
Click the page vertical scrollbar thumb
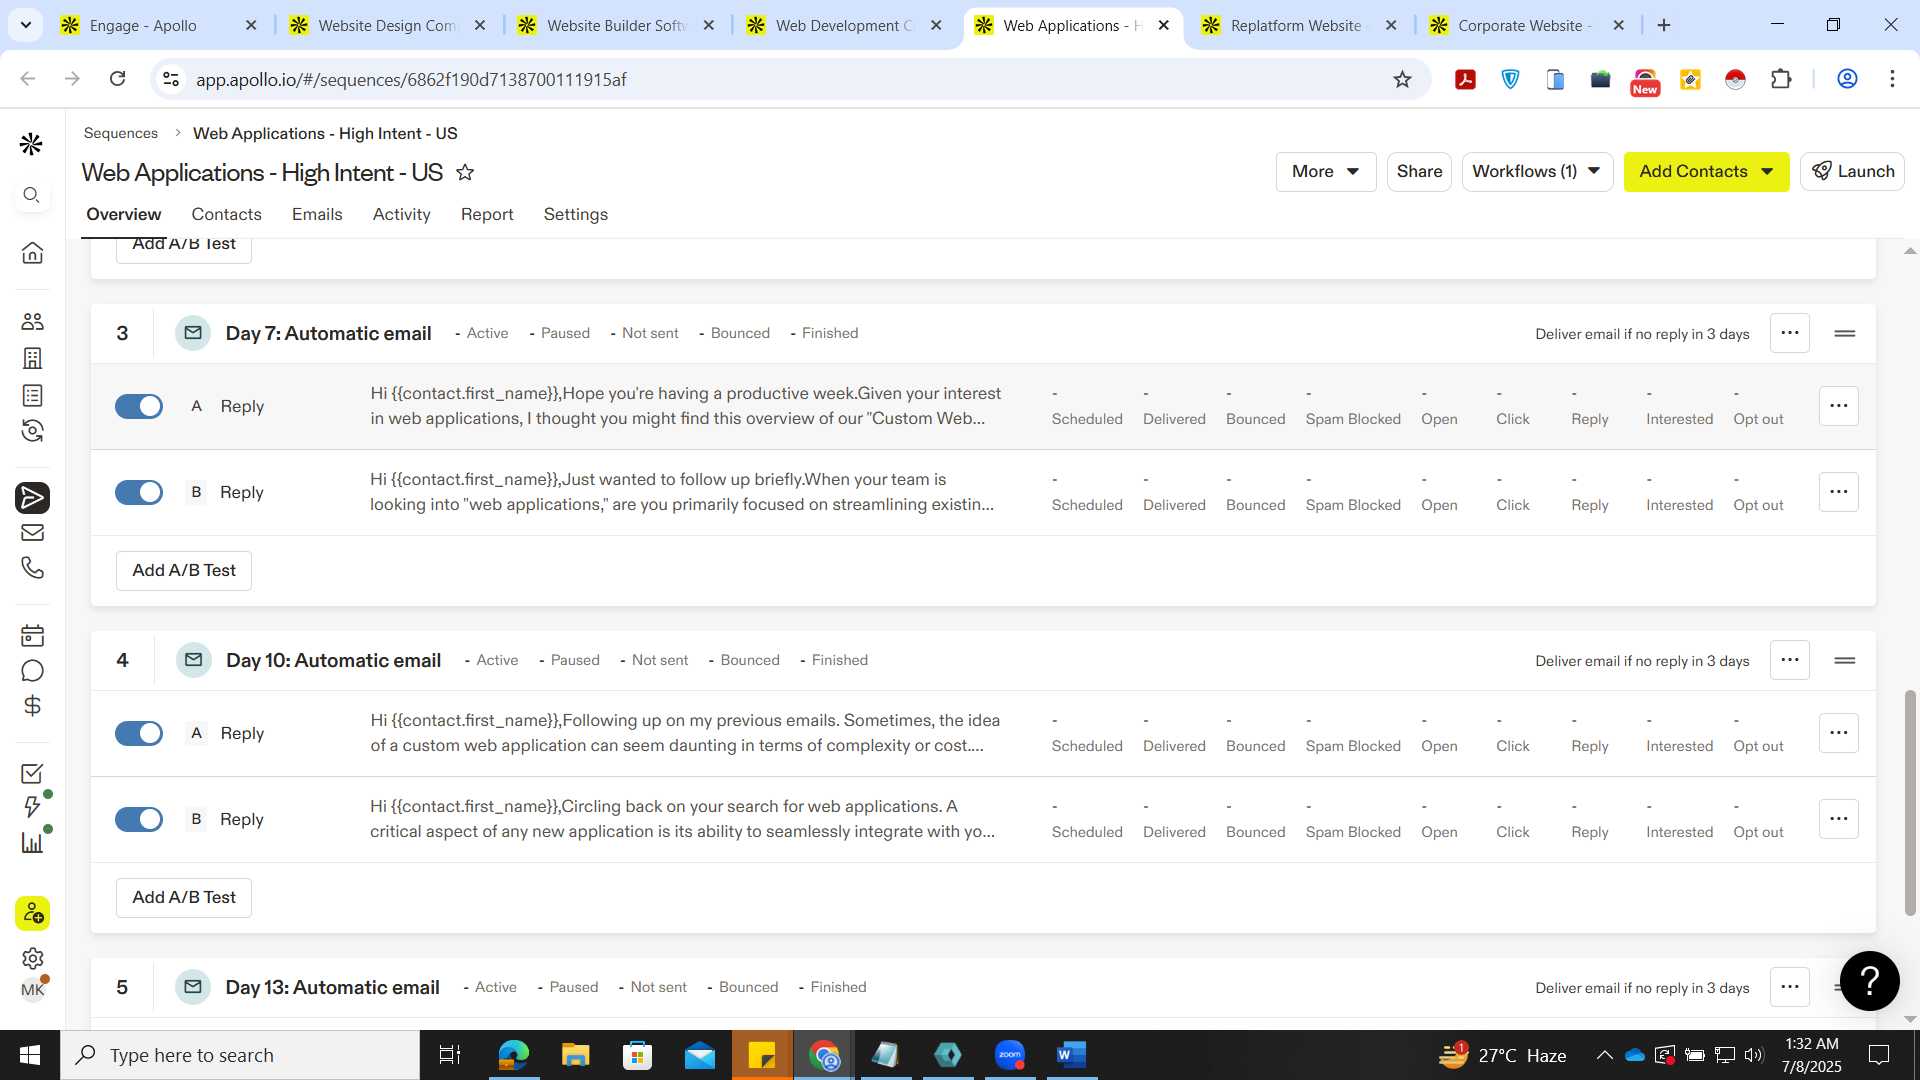(x=1910, y=802)
